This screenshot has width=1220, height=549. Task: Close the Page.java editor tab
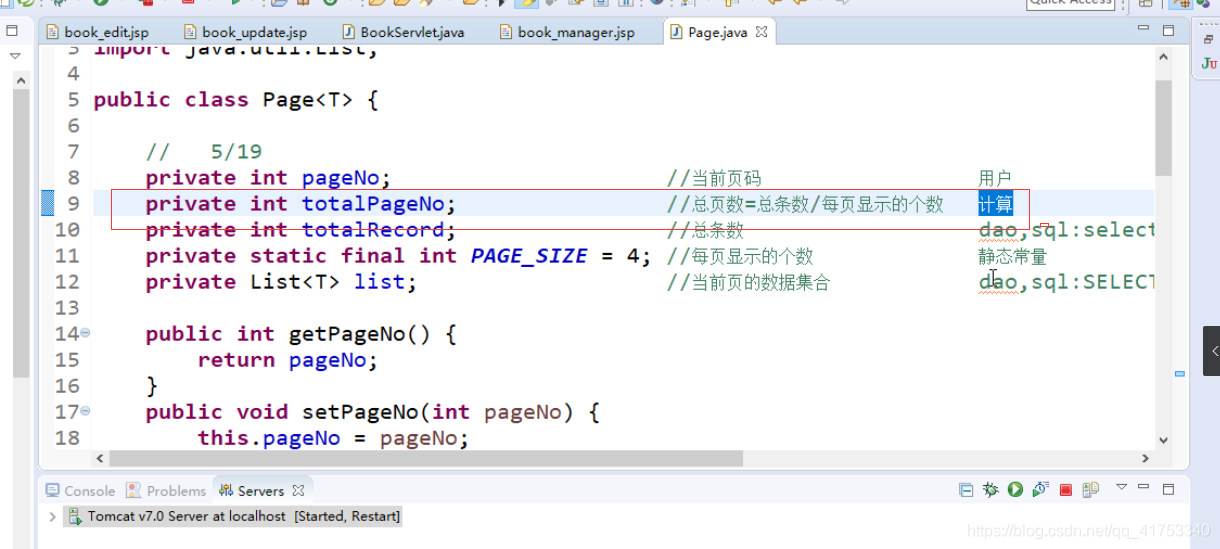click(761, 32)
